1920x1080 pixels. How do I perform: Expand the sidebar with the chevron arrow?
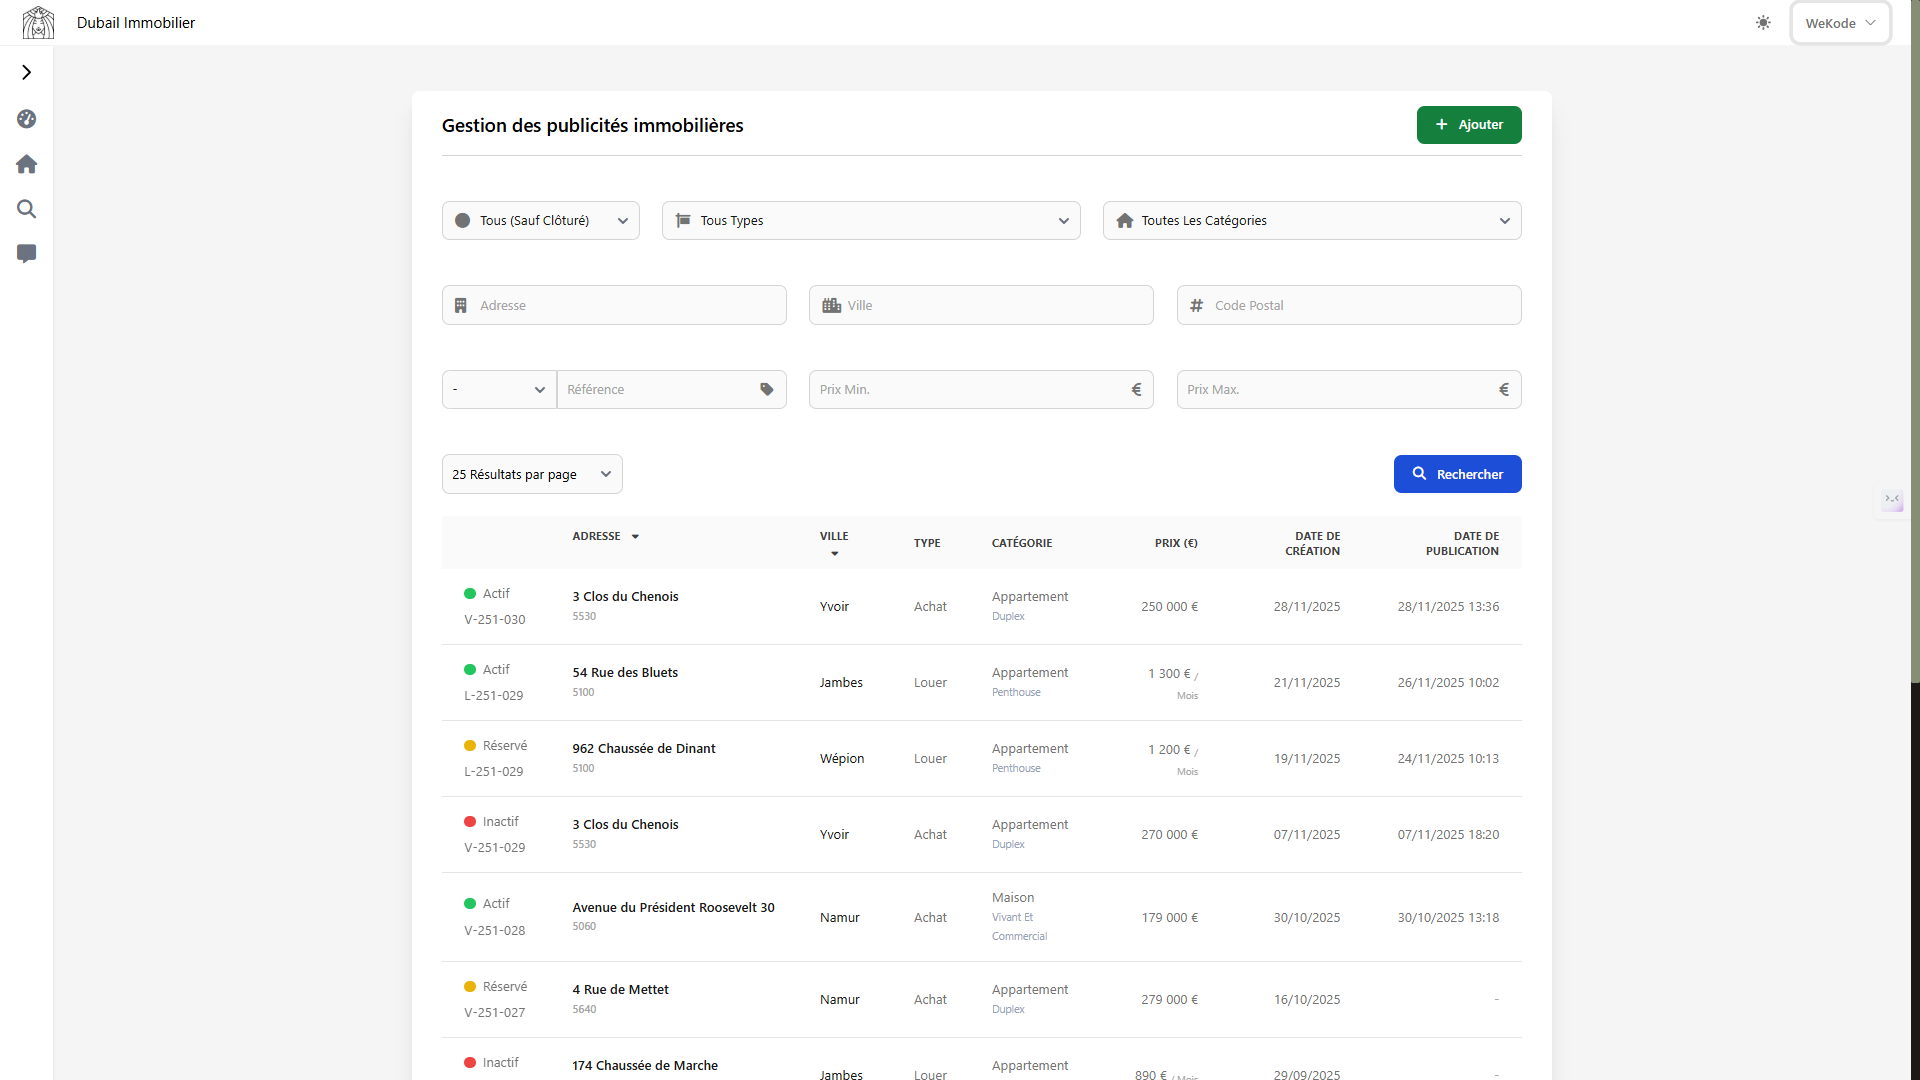click(x=27, y=72)
